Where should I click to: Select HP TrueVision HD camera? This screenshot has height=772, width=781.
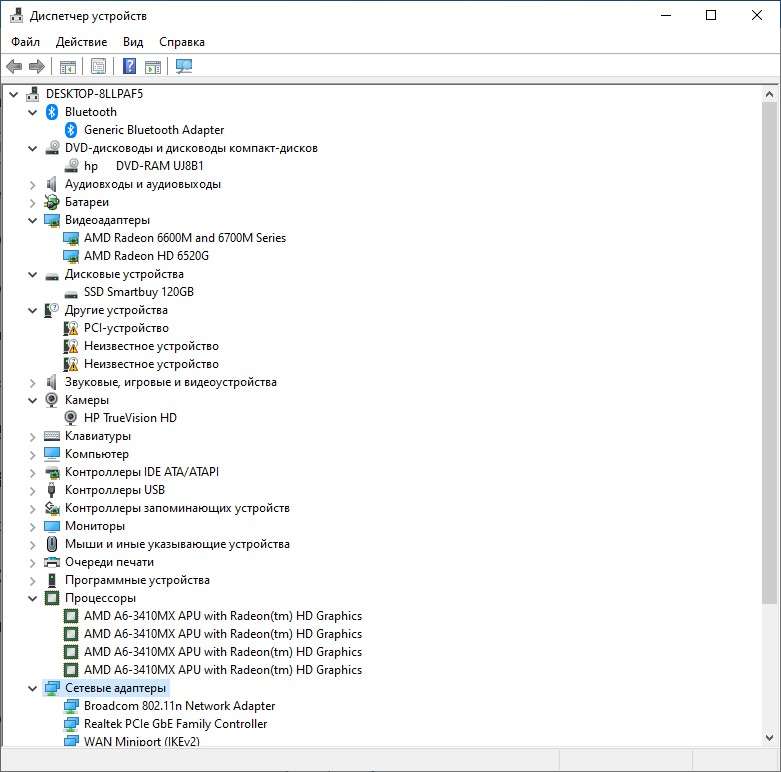130,418
